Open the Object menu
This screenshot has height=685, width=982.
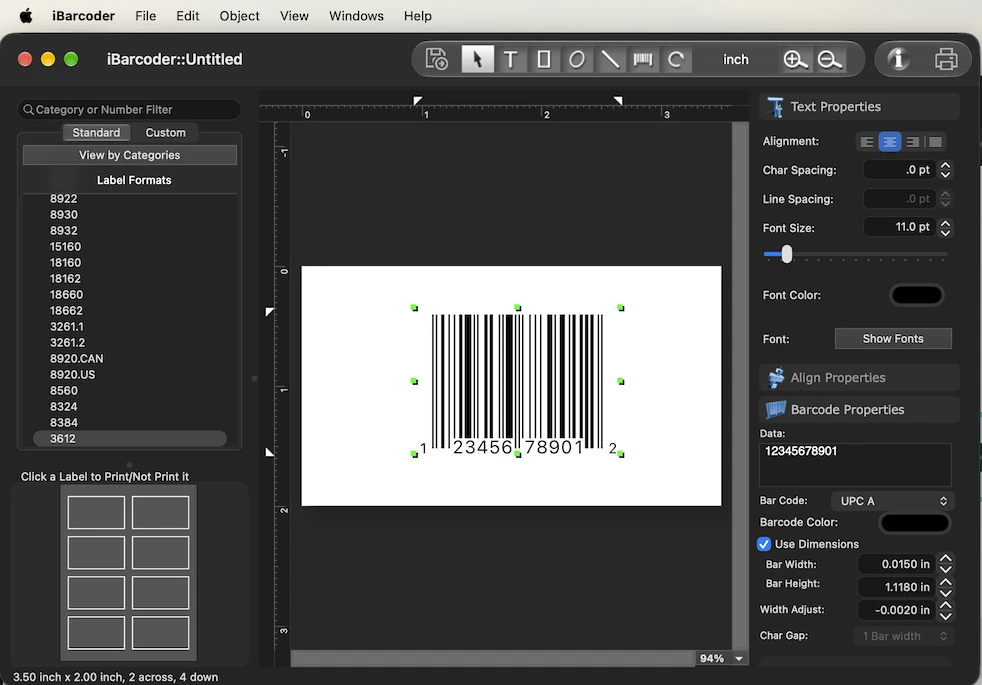(239, 16)
